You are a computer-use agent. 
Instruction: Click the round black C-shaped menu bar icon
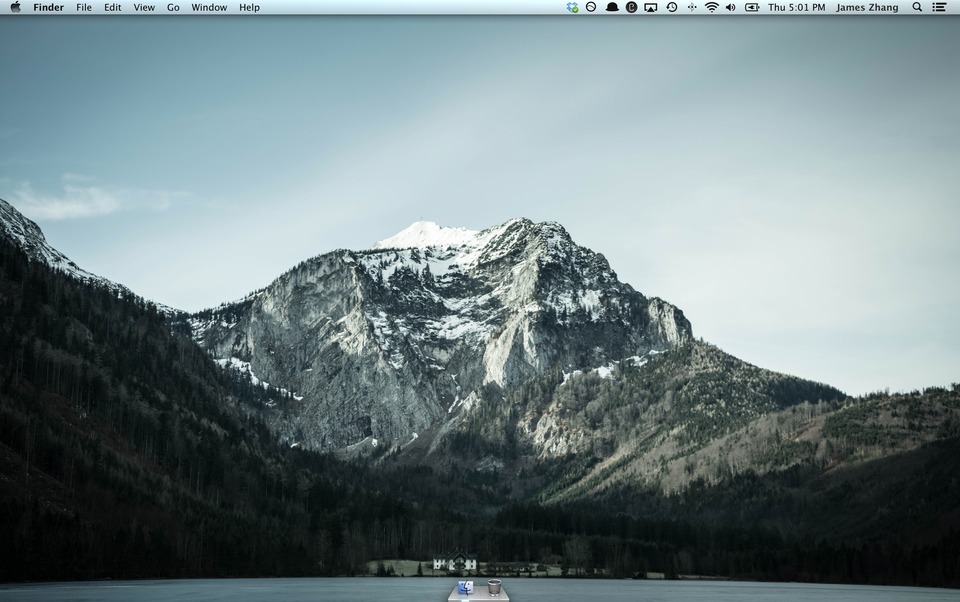(631, 7)
